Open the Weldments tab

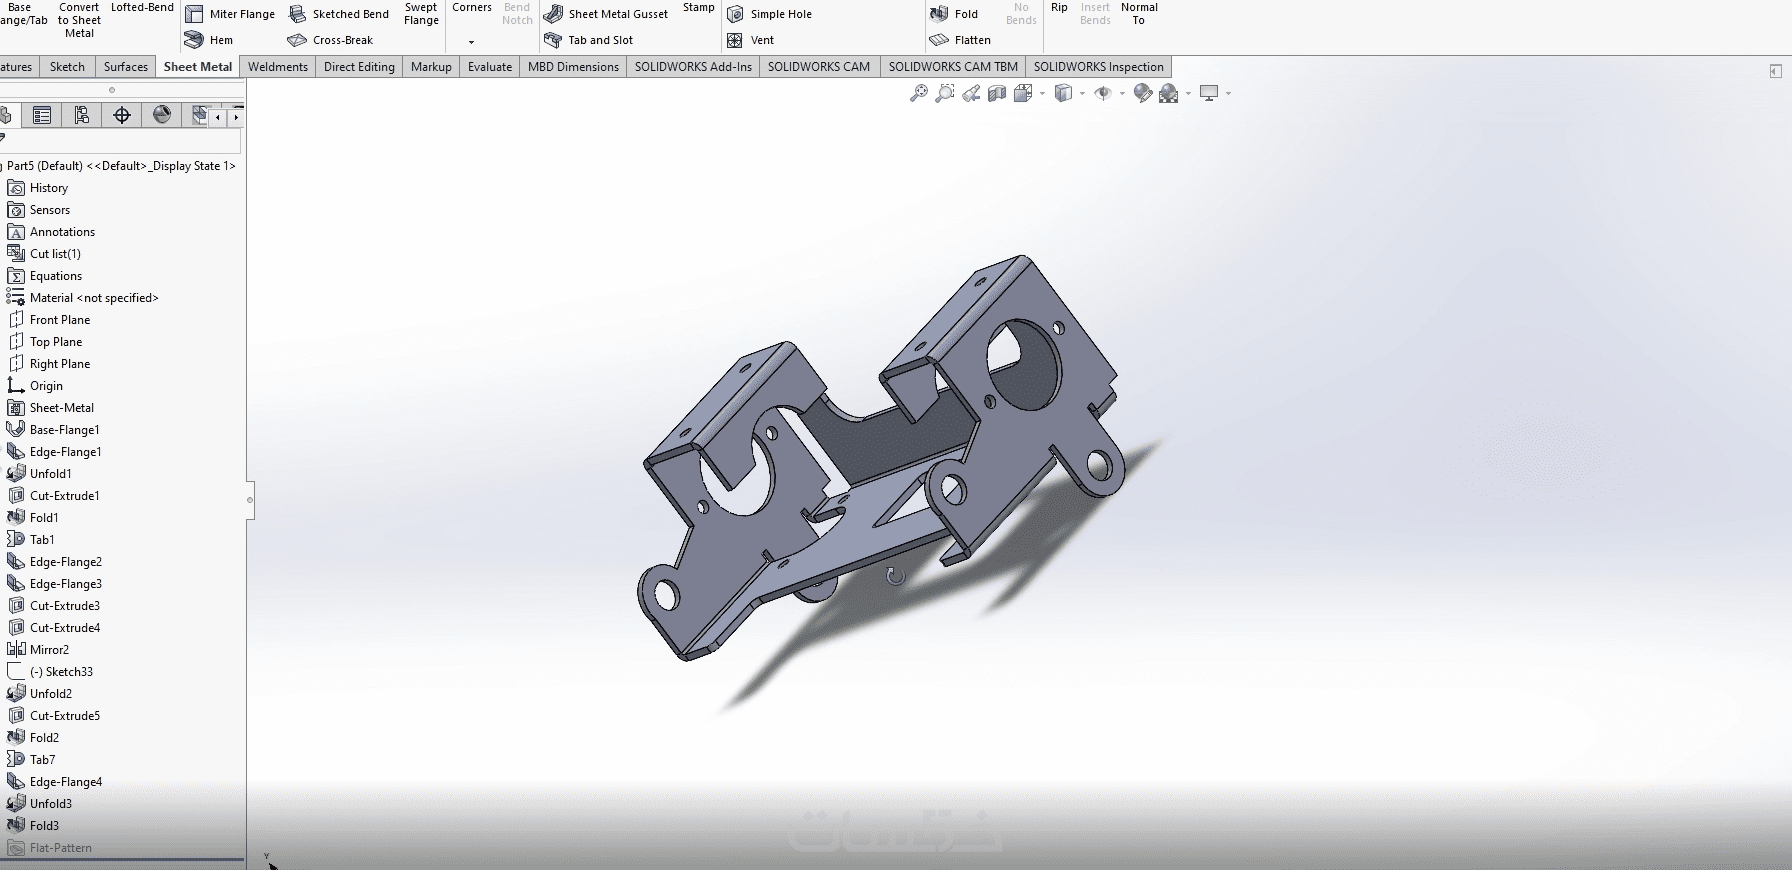coord(278,67)
